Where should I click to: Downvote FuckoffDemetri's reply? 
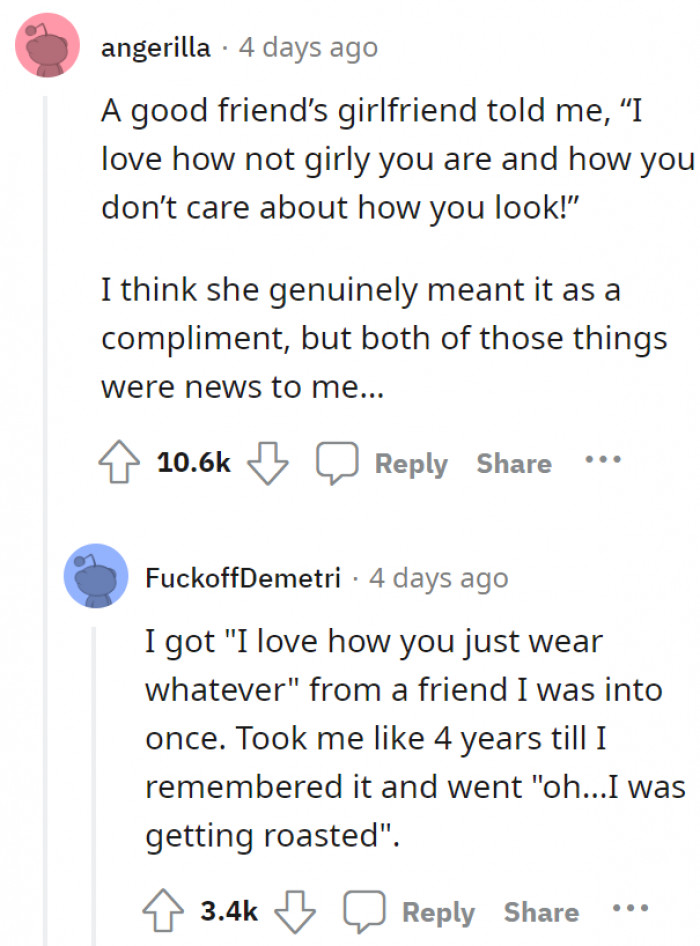[x=293, y=911]
